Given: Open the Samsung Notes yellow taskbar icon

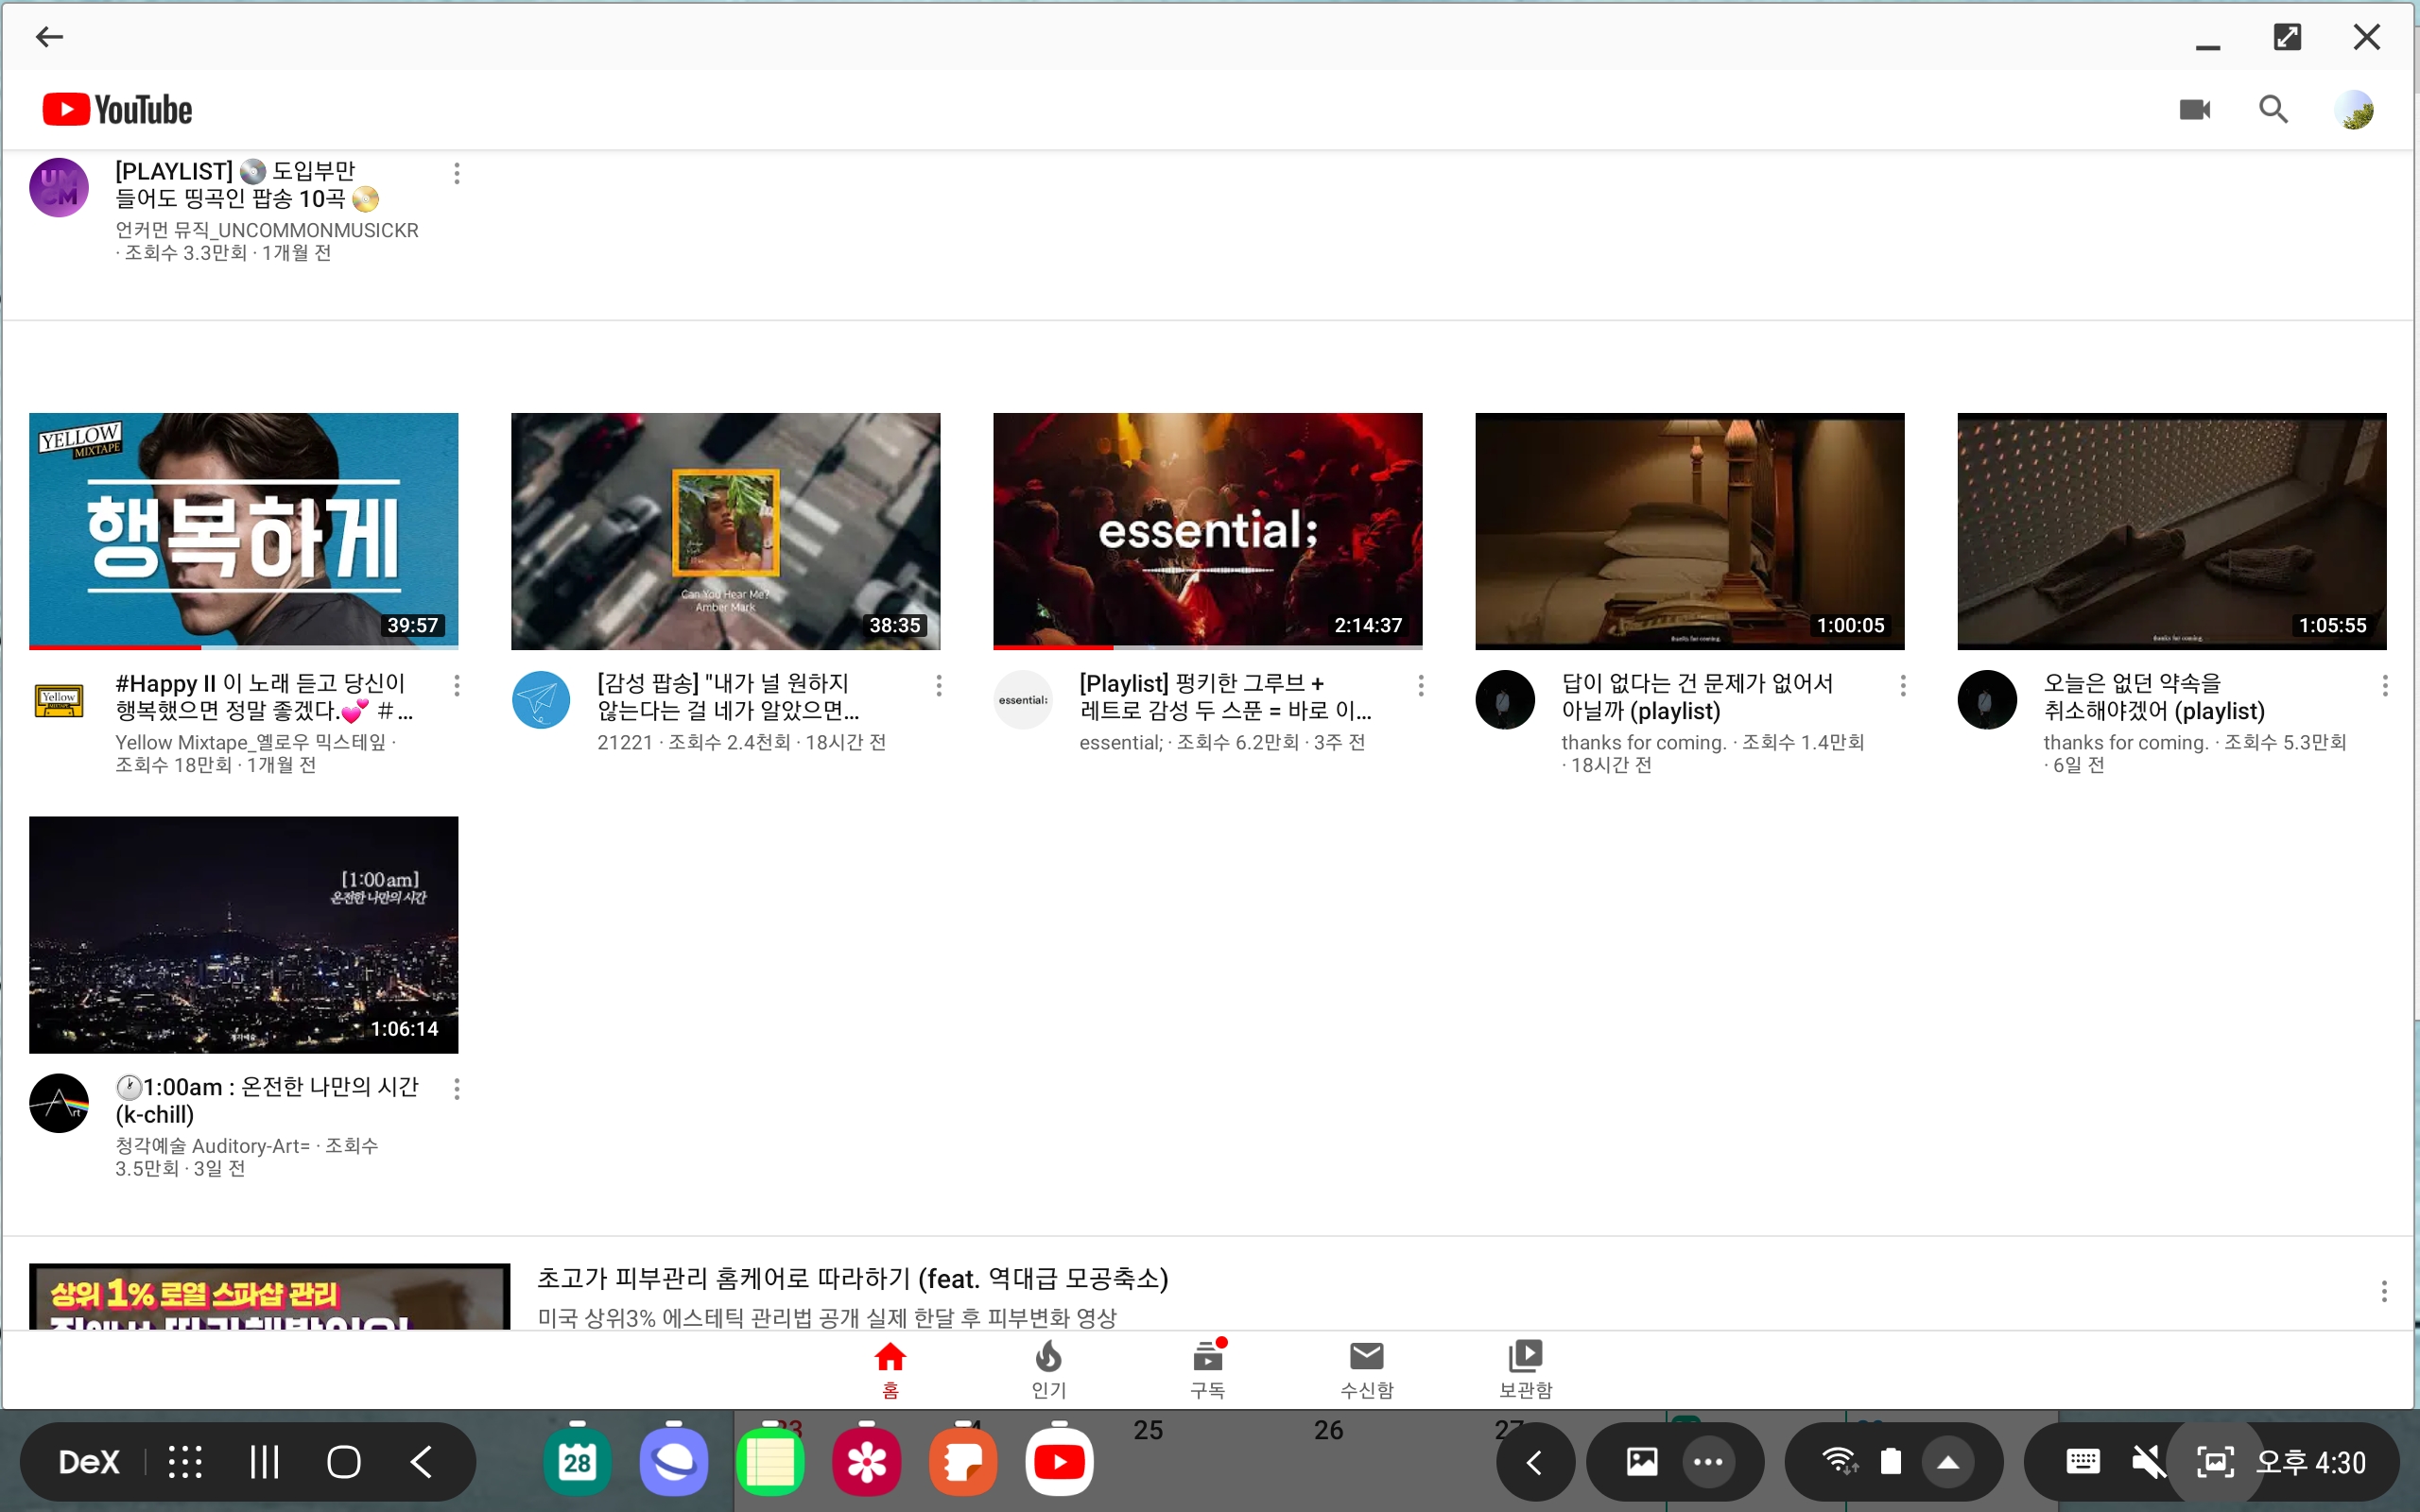Looking at the screenshot, I should (x=769, y=1462).
